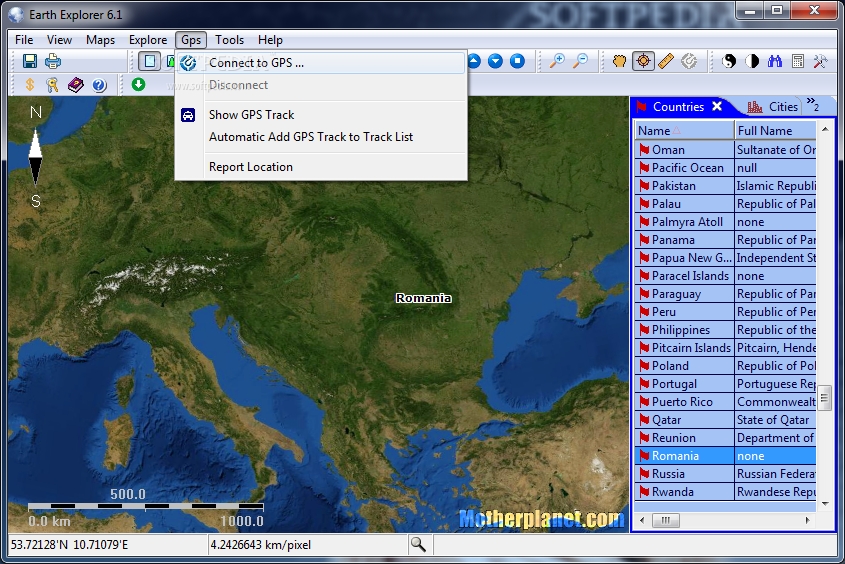Select Rwanda in countries list
Image resolution: width=845 pixels, height=564 pixels.
(x=725, y=492)
